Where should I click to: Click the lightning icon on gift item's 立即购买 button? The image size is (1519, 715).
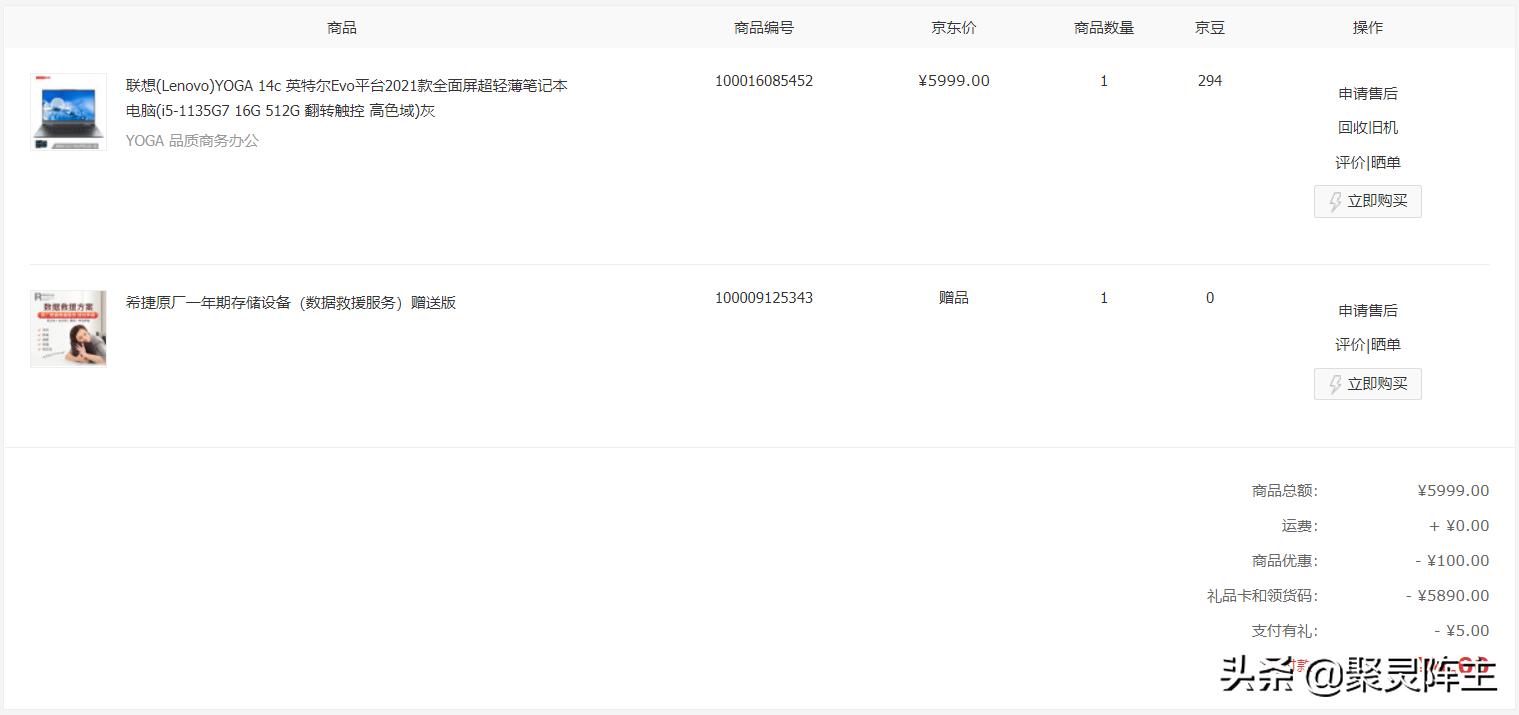1336,384
